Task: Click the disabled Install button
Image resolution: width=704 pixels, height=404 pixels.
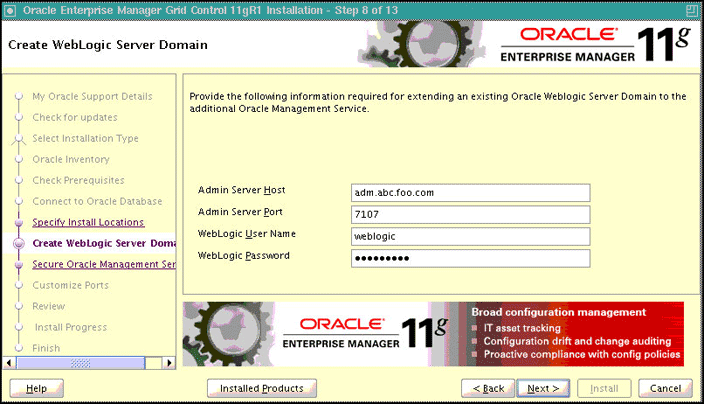Action: [604, 388]
